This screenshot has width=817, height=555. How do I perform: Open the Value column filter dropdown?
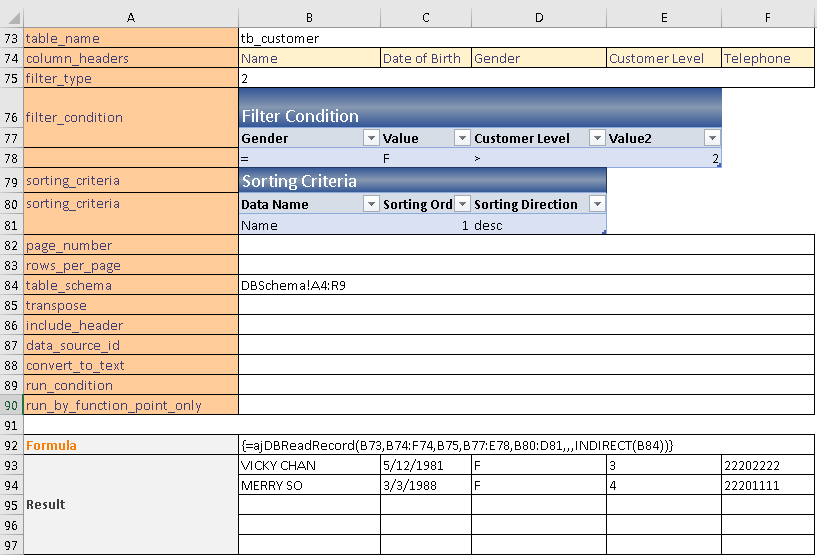click(x=462, y=138)
